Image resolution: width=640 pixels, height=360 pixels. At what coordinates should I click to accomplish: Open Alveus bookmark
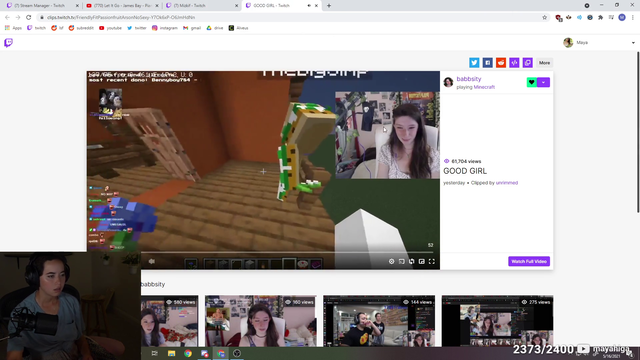[238, 28]
